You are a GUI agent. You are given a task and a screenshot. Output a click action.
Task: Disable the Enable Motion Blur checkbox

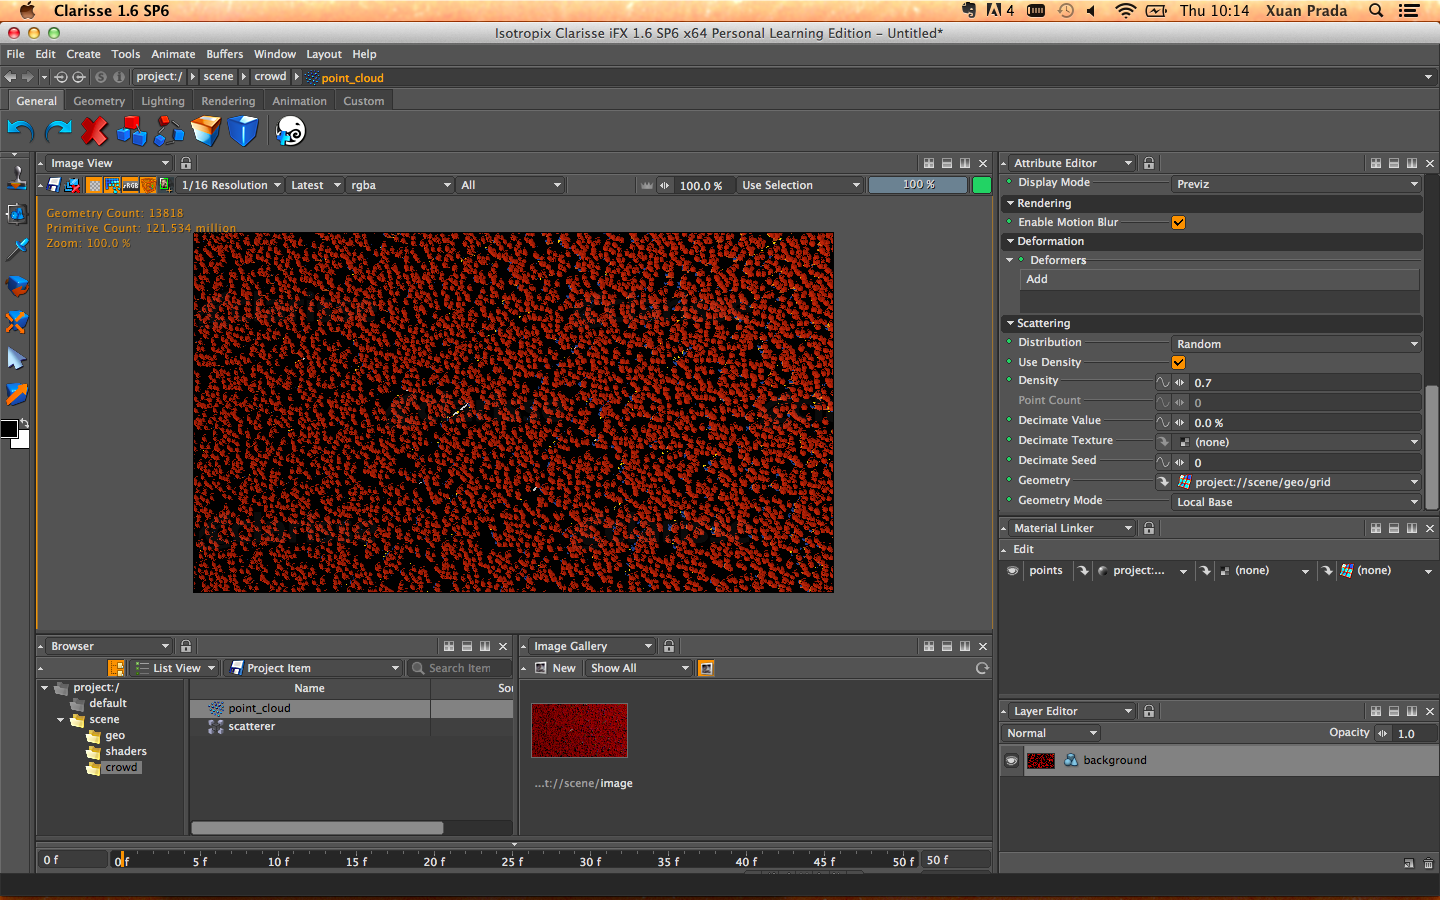1178,223
